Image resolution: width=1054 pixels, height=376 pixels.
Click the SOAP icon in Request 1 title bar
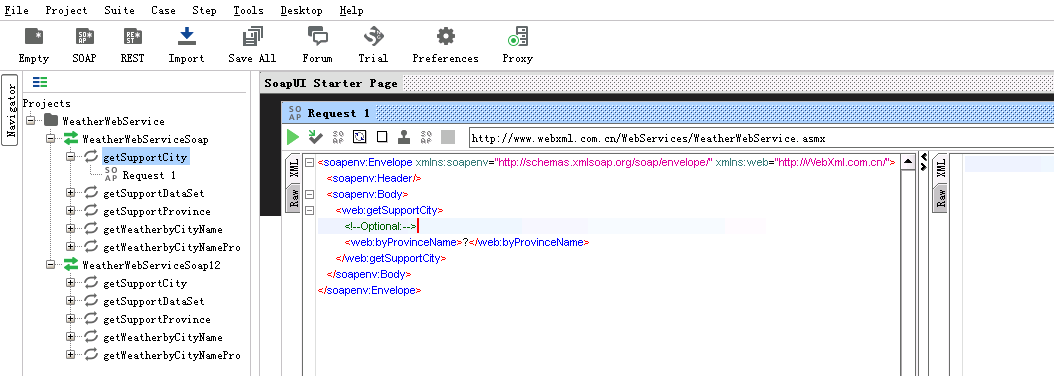pos(295,112)
